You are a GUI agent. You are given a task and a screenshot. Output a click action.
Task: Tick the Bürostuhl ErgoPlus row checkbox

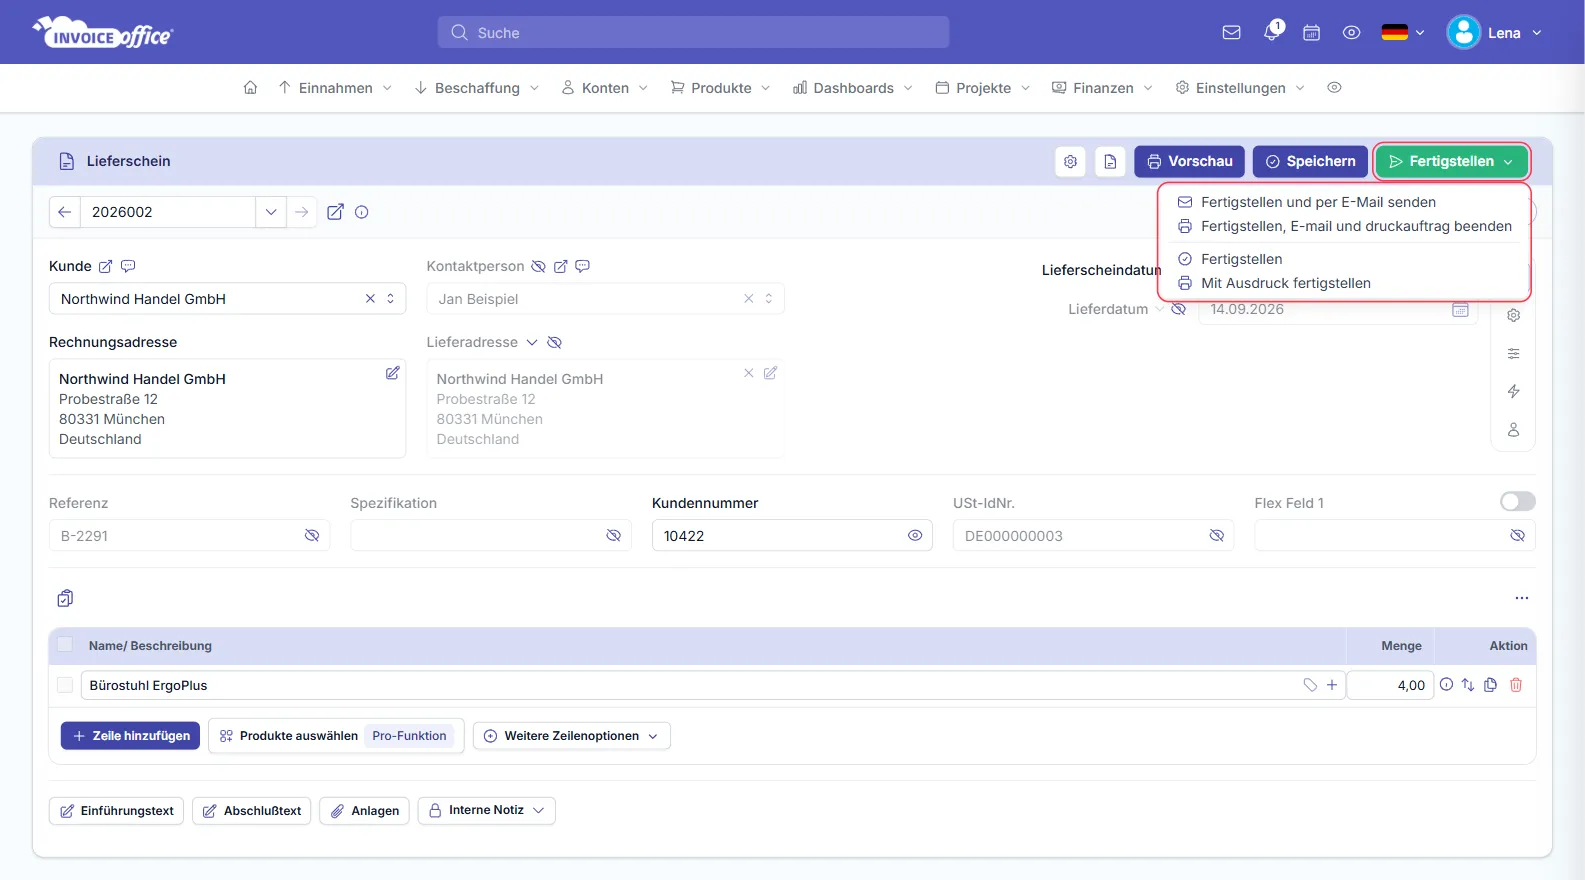(65, 685)
